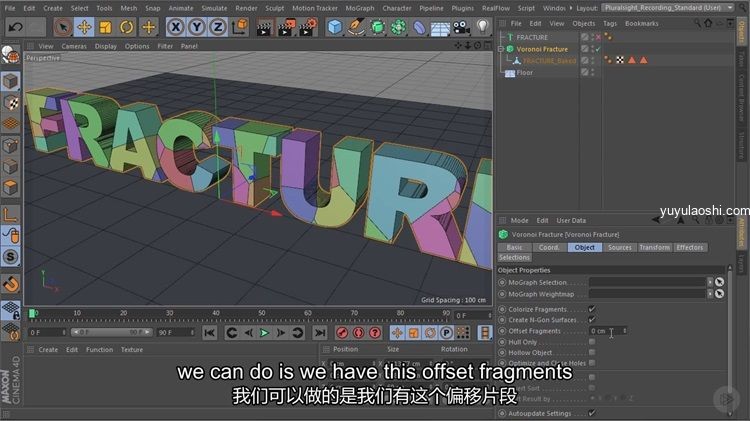The width and height of the screenshot is (750, 421).
Task: Click Record Active Objects keyframe button
Action: (342, 332)
